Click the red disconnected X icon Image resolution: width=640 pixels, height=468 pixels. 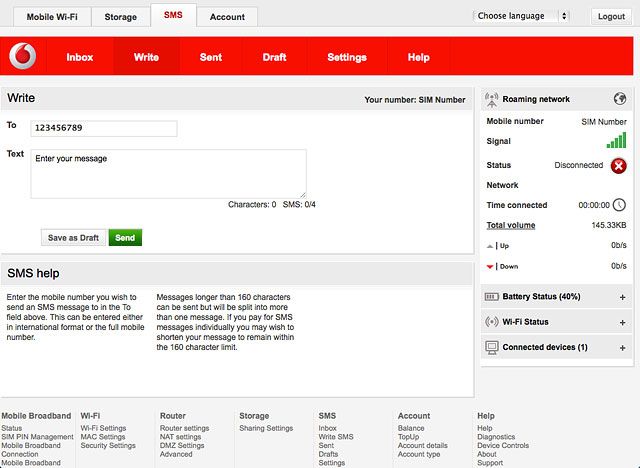(x=618, y=166)
